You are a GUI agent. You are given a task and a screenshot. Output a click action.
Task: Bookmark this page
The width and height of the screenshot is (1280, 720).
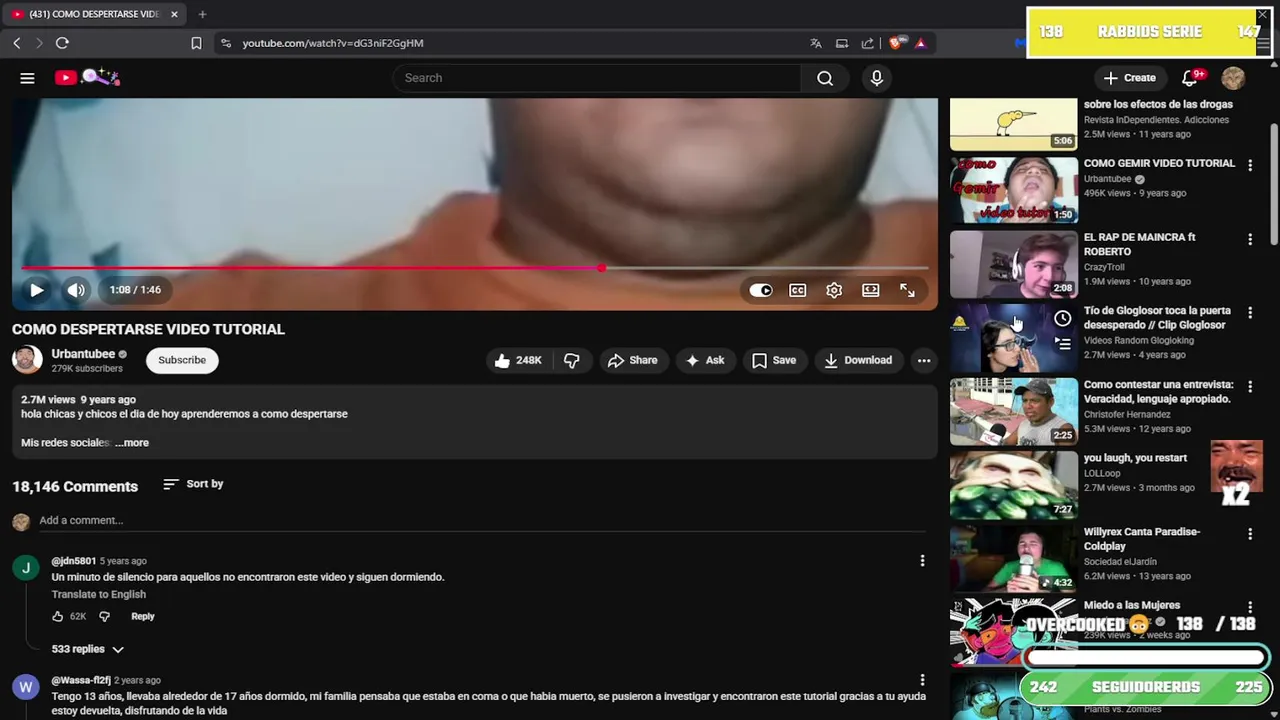[x=196, y=43]
